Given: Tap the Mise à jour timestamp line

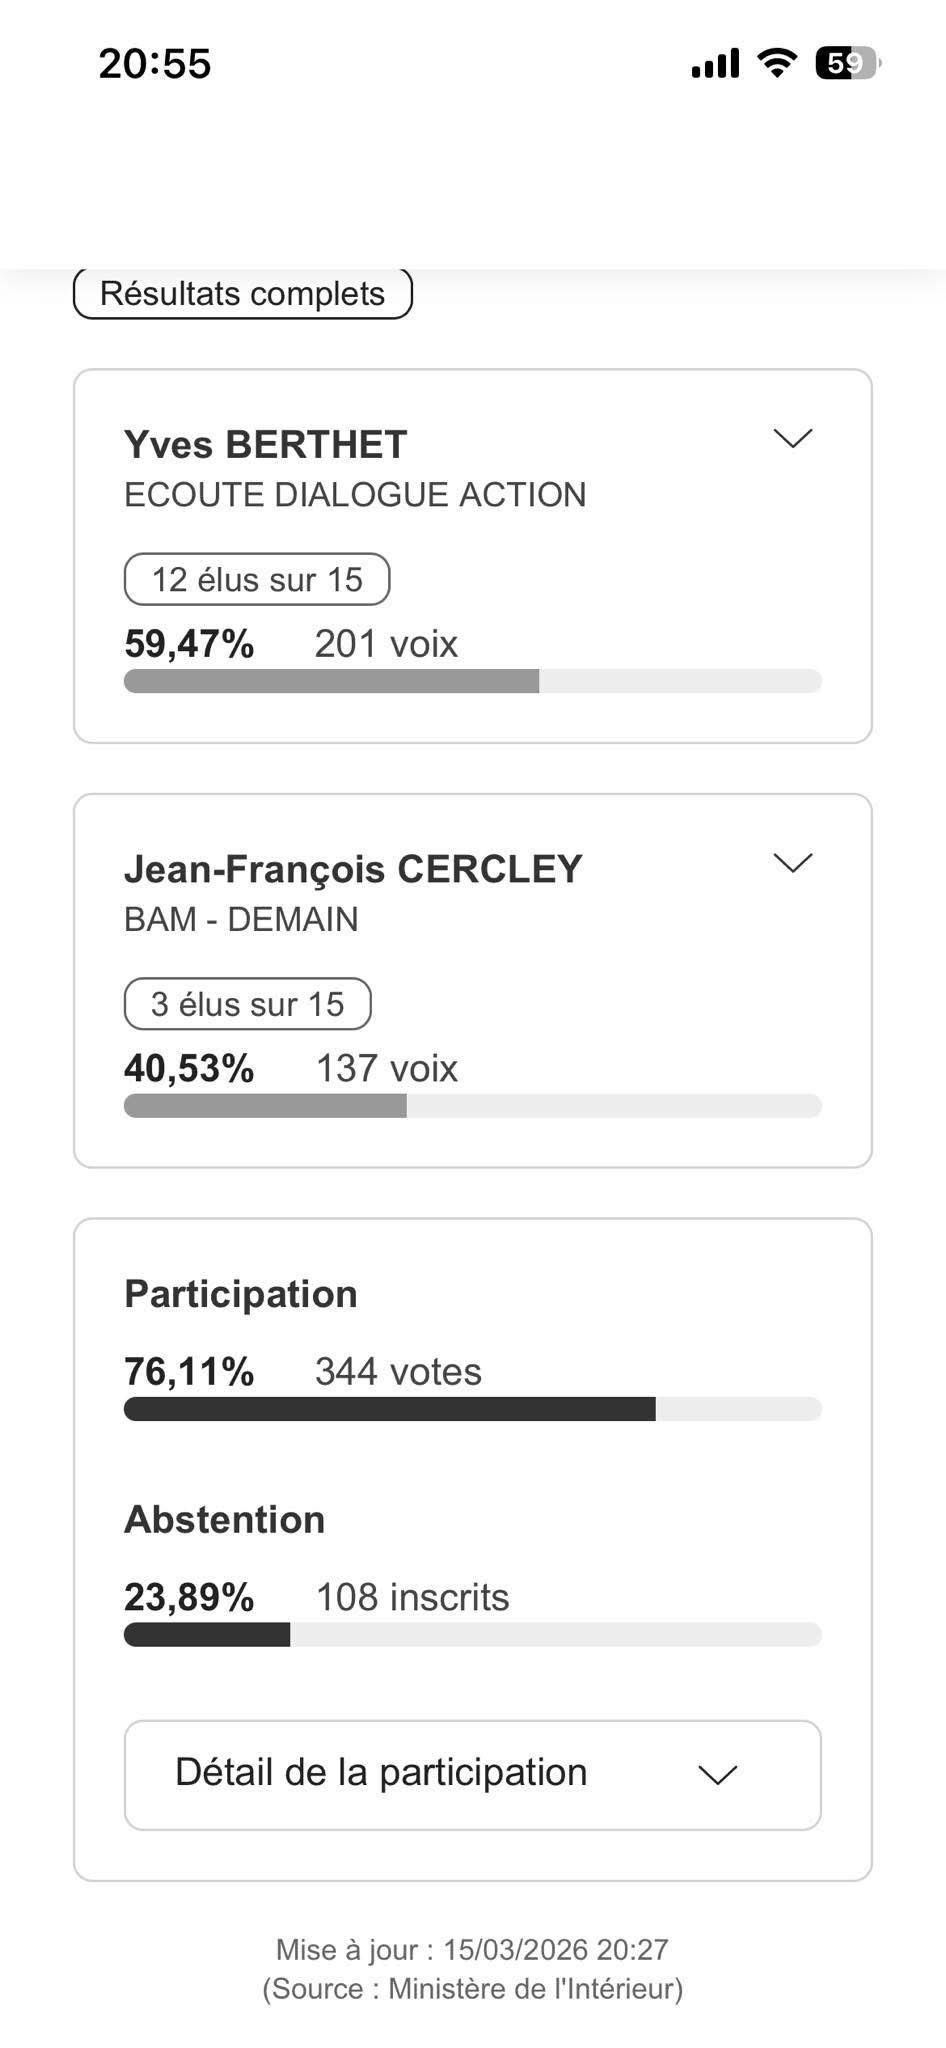Looking at the screenshot, I should (x=472, y=1949).
